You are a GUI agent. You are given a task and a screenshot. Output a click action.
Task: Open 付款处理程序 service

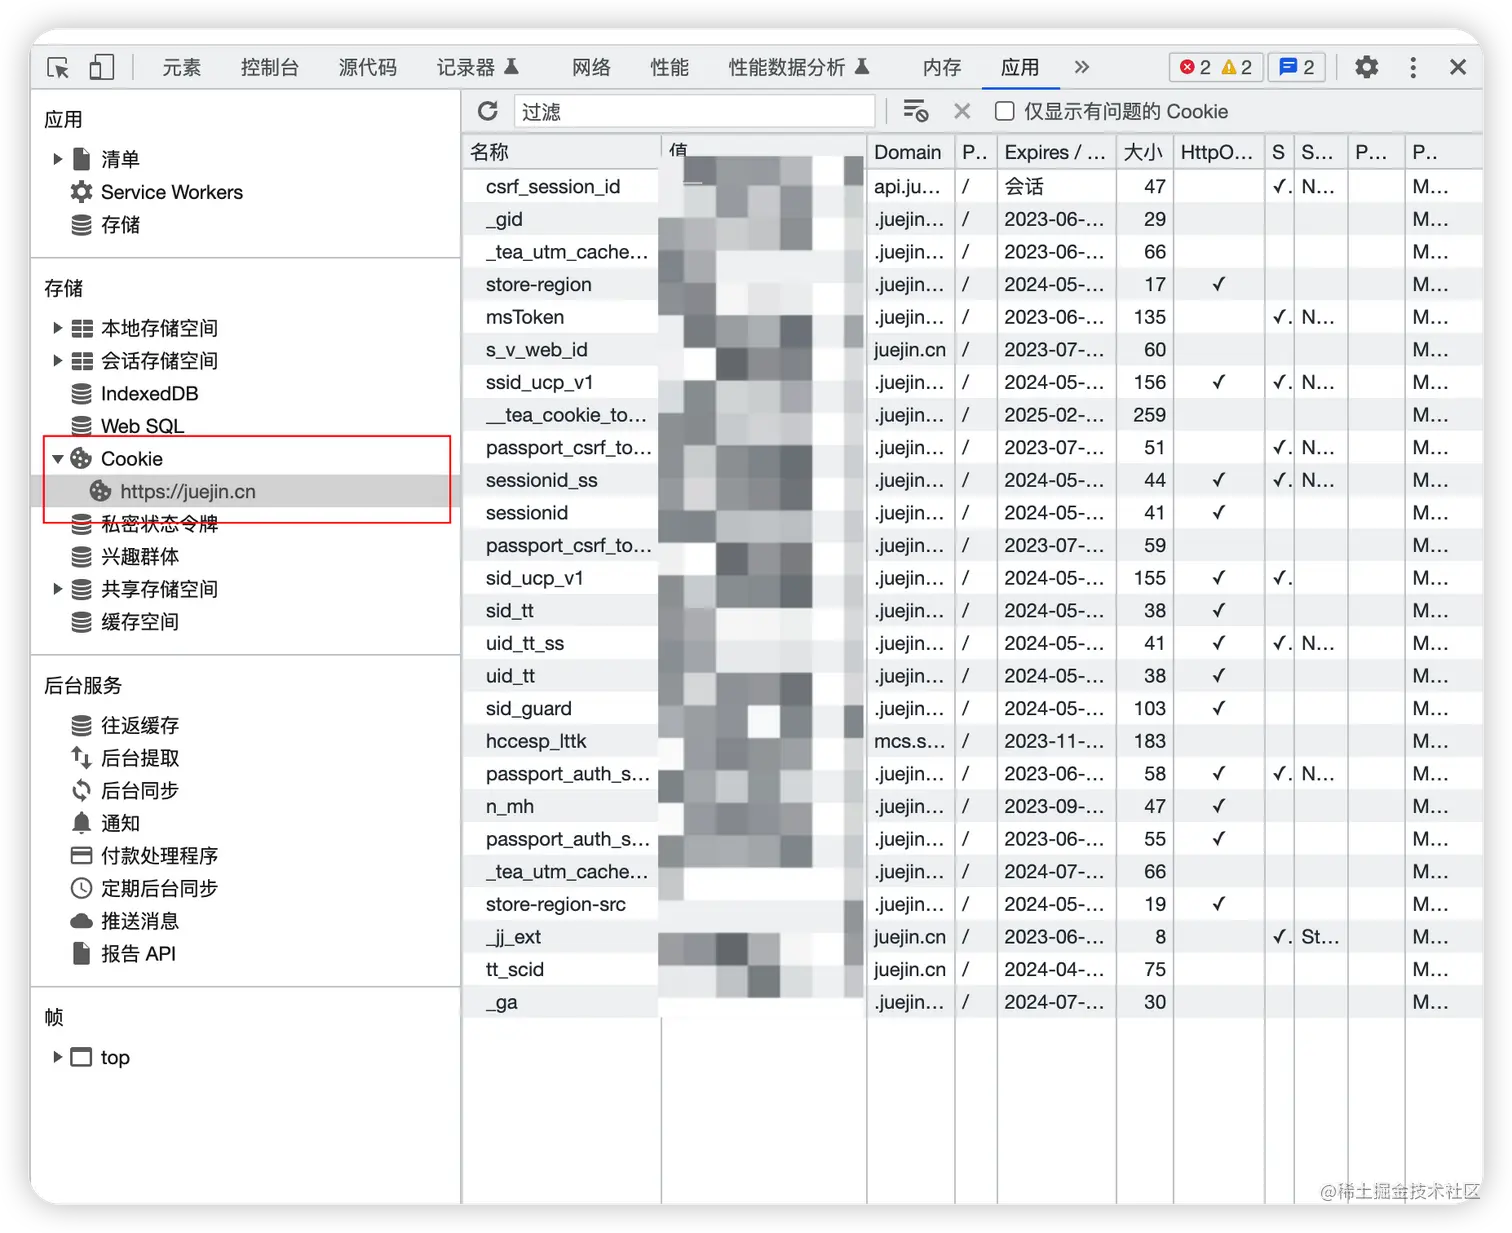[159, 856]
